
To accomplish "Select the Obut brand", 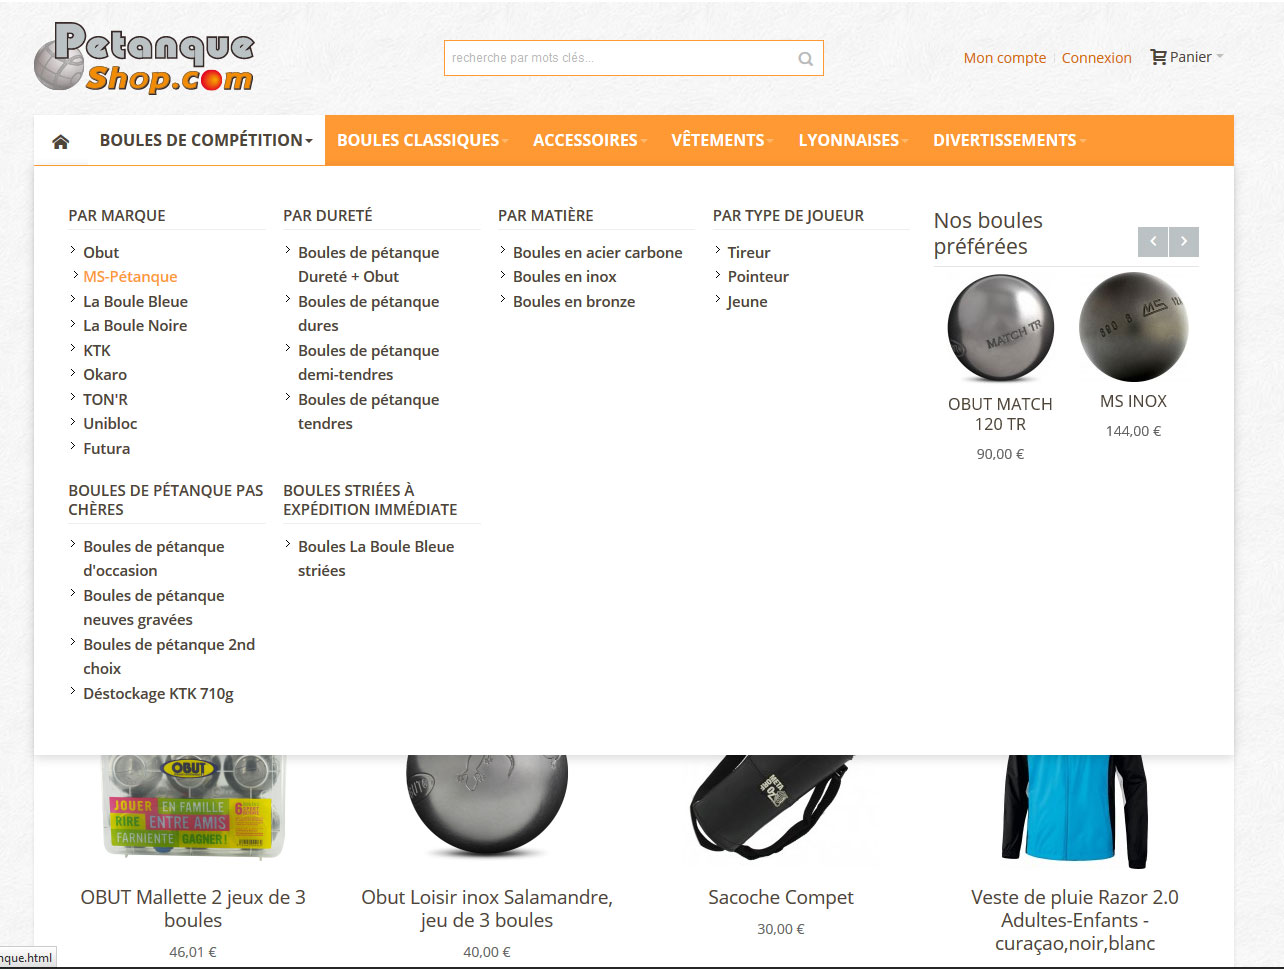I will coord(101,252).
